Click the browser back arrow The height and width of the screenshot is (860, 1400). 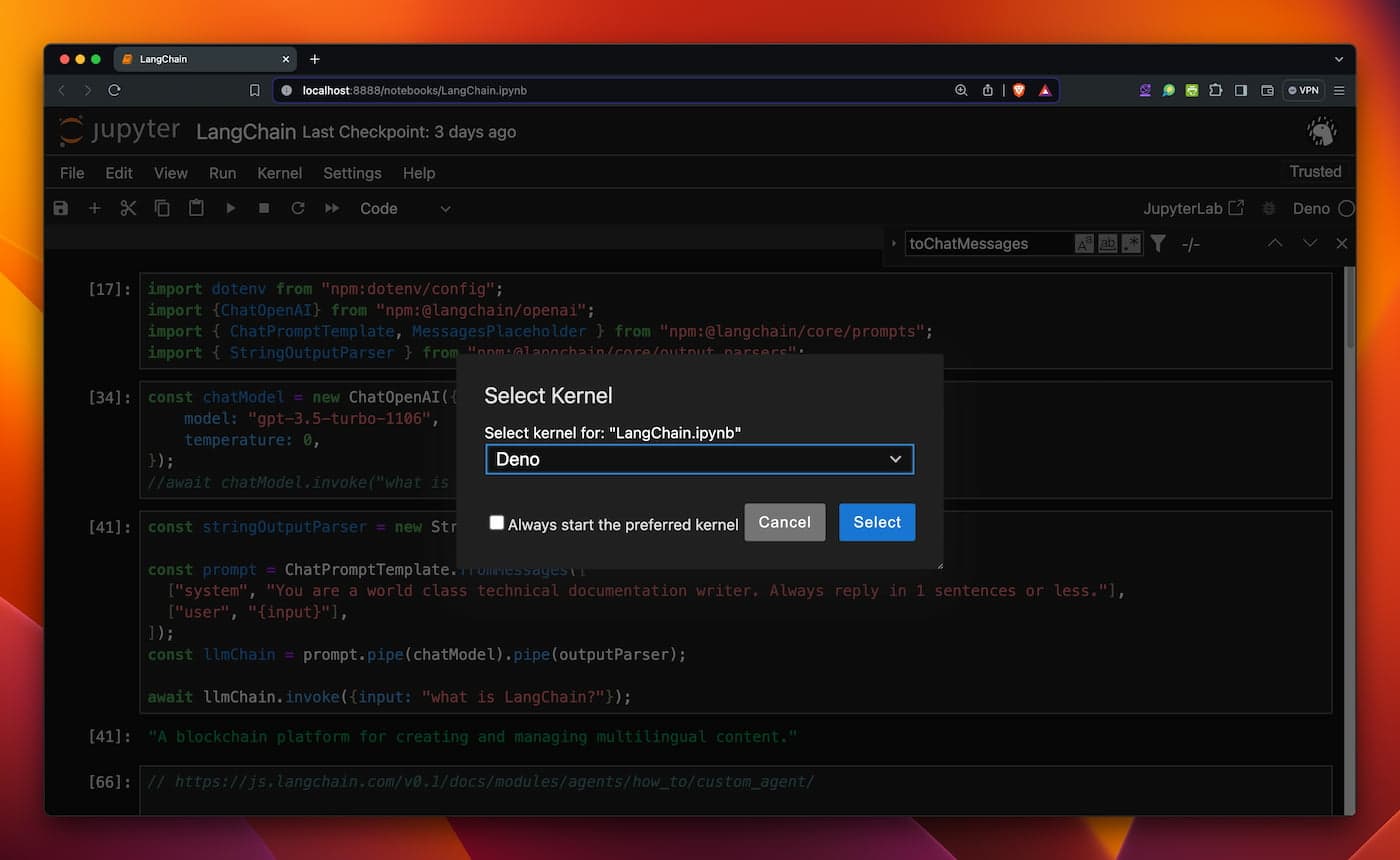pyautogui.click(x=61, y=90)
